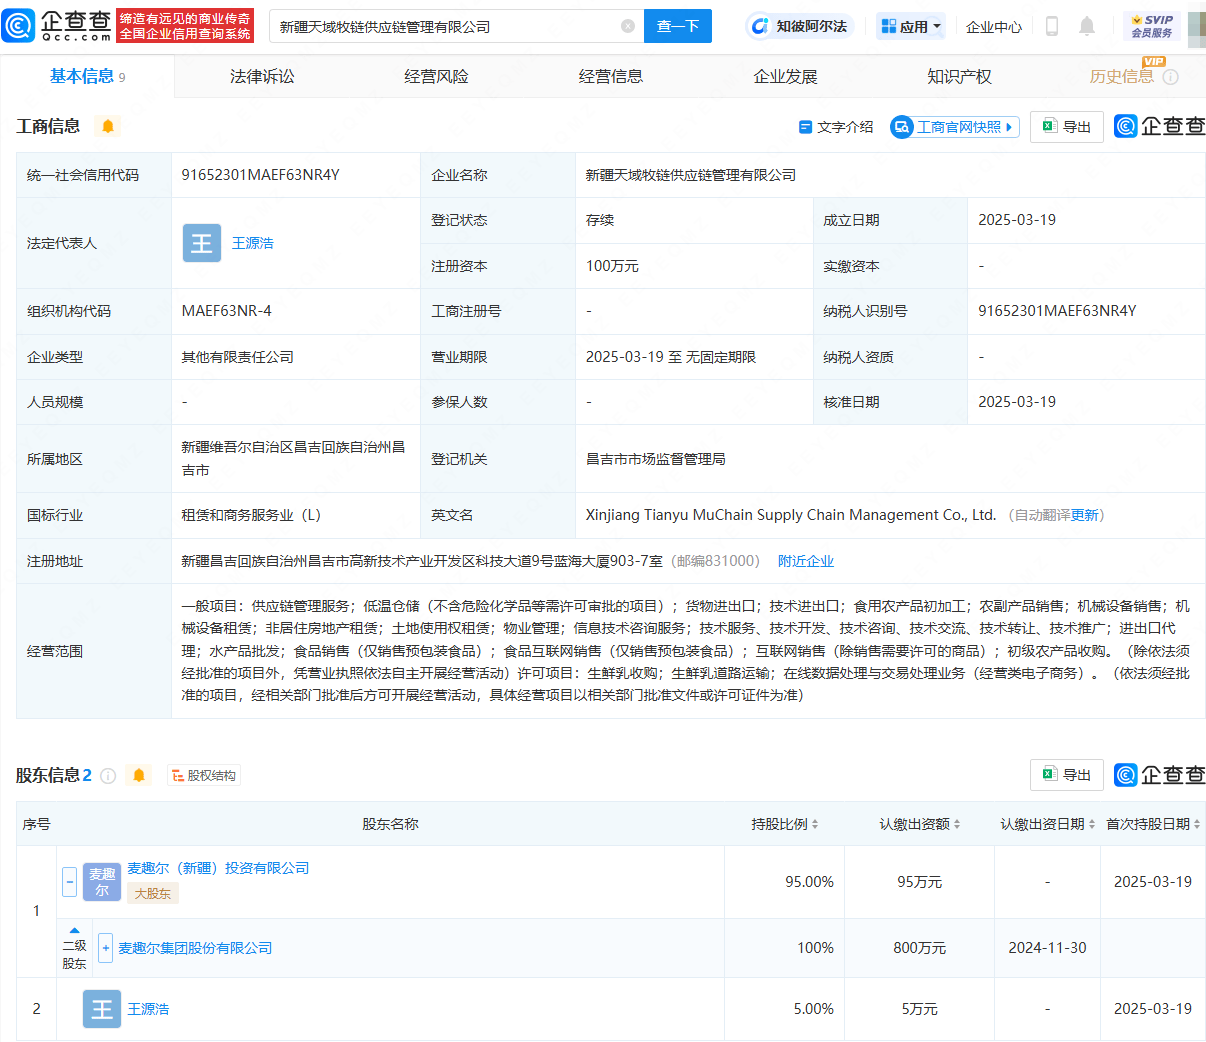Click the alert bell beside 工商信息

tap(108, 126)
